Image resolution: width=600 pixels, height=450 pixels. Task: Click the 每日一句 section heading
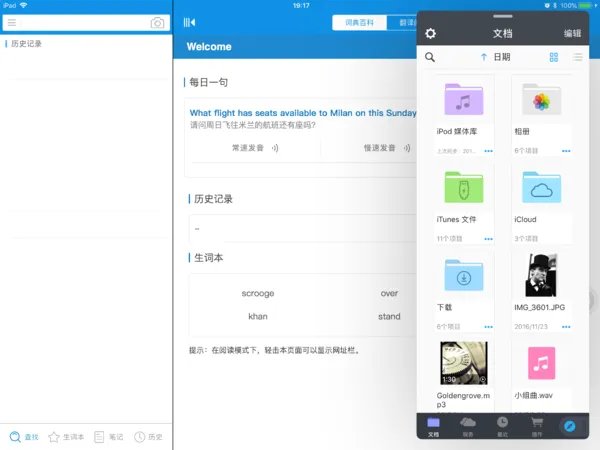click(209, 82)
